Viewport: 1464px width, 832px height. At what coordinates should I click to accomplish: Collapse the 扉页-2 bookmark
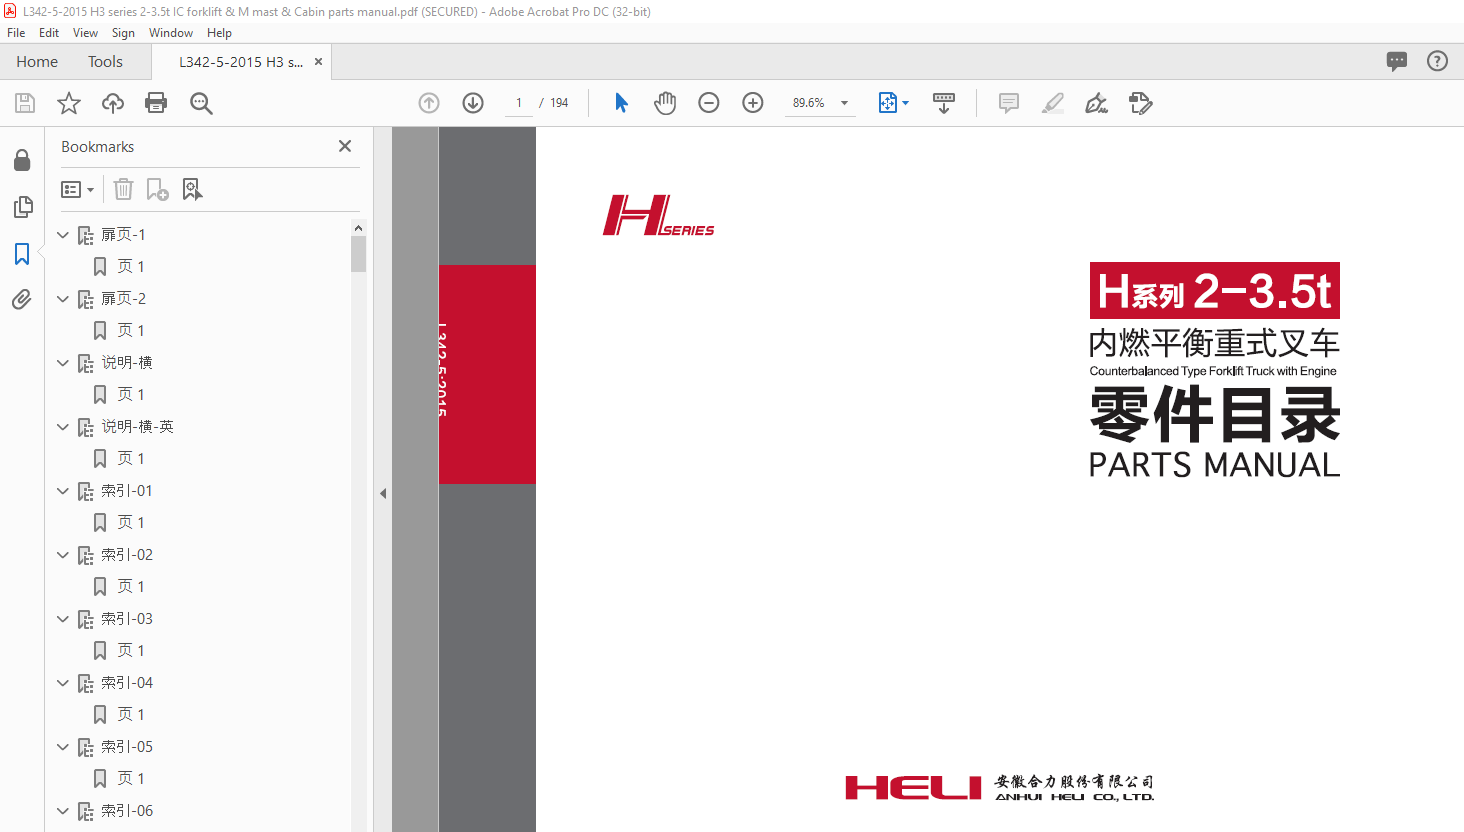point(63,299)
